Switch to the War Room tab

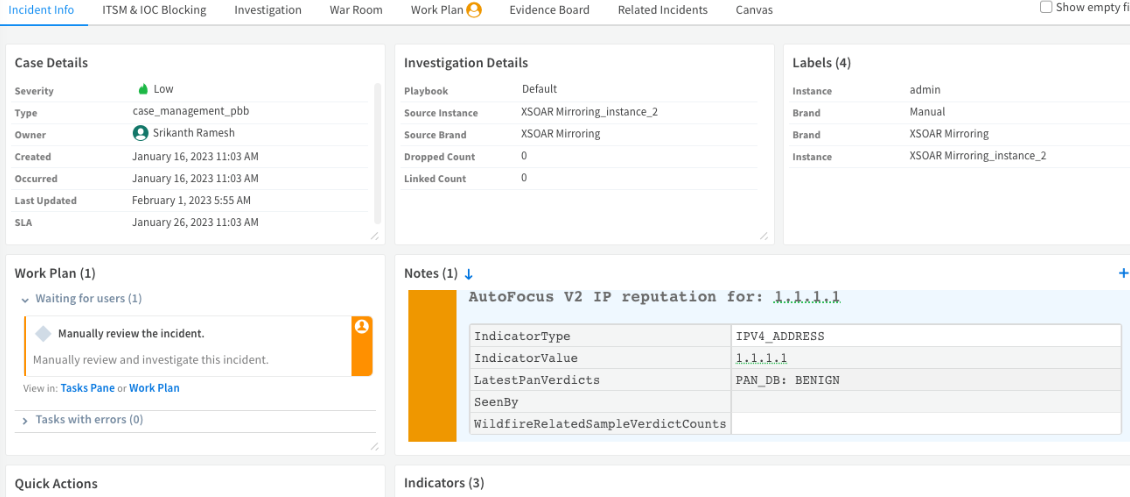pos(356,10)
